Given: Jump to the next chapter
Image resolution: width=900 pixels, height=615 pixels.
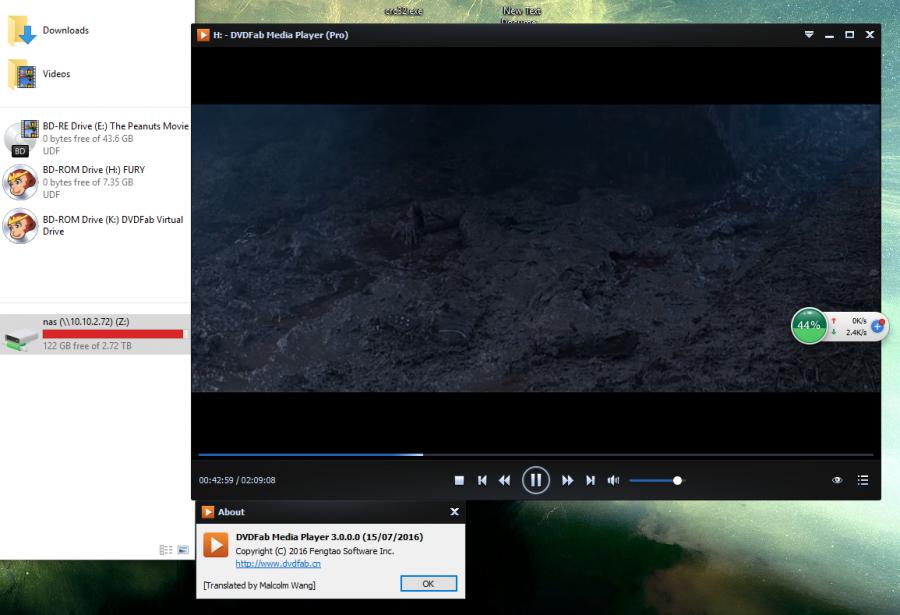Looking at the screenshot, I should 590,480.
